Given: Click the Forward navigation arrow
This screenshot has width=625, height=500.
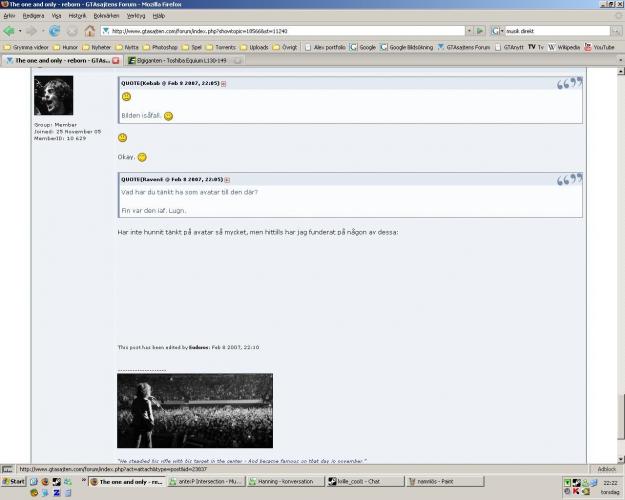Looking at the screenshot, I should [31, 31].
